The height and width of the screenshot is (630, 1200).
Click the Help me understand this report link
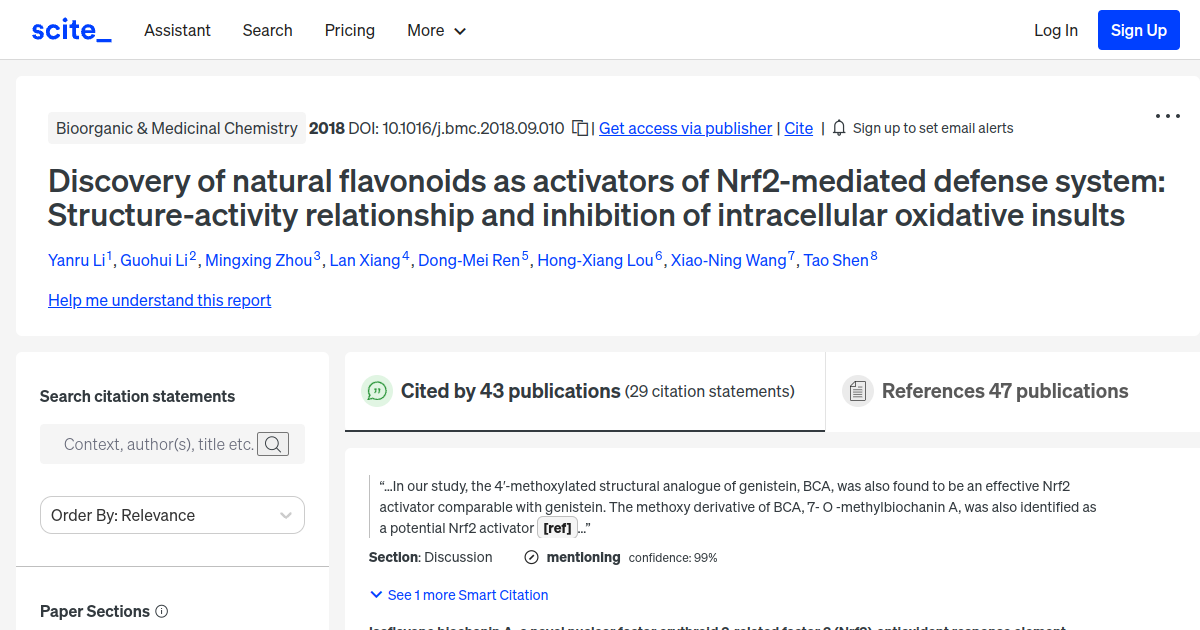[x=159, y=300]
